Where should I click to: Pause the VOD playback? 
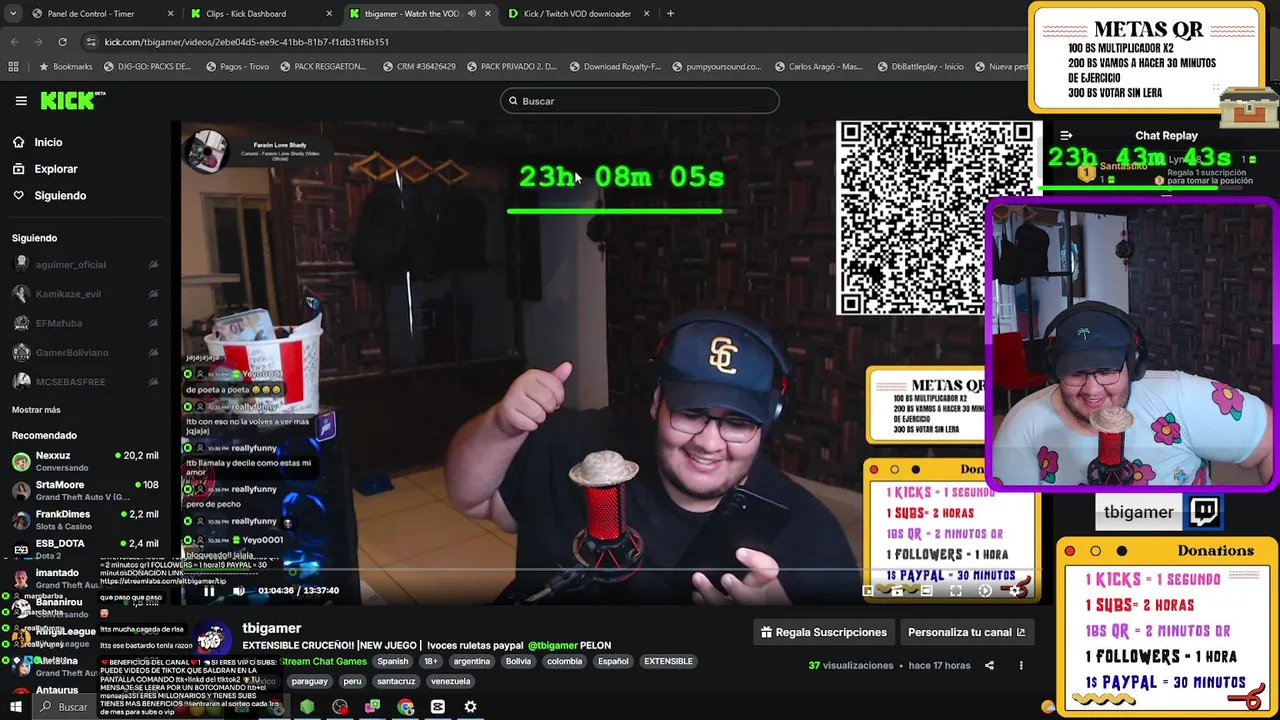pyautogui.click(x=209, y=591)
